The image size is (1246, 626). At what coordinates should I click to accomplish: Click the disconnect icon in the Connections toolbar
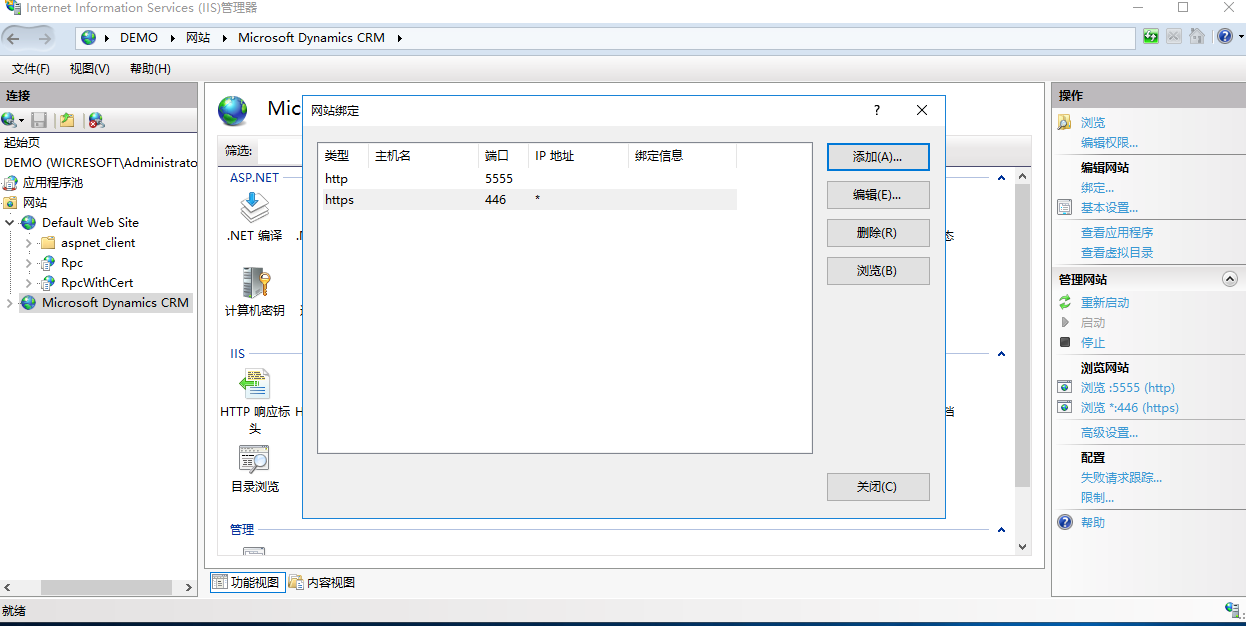click(x=96, y=120)
